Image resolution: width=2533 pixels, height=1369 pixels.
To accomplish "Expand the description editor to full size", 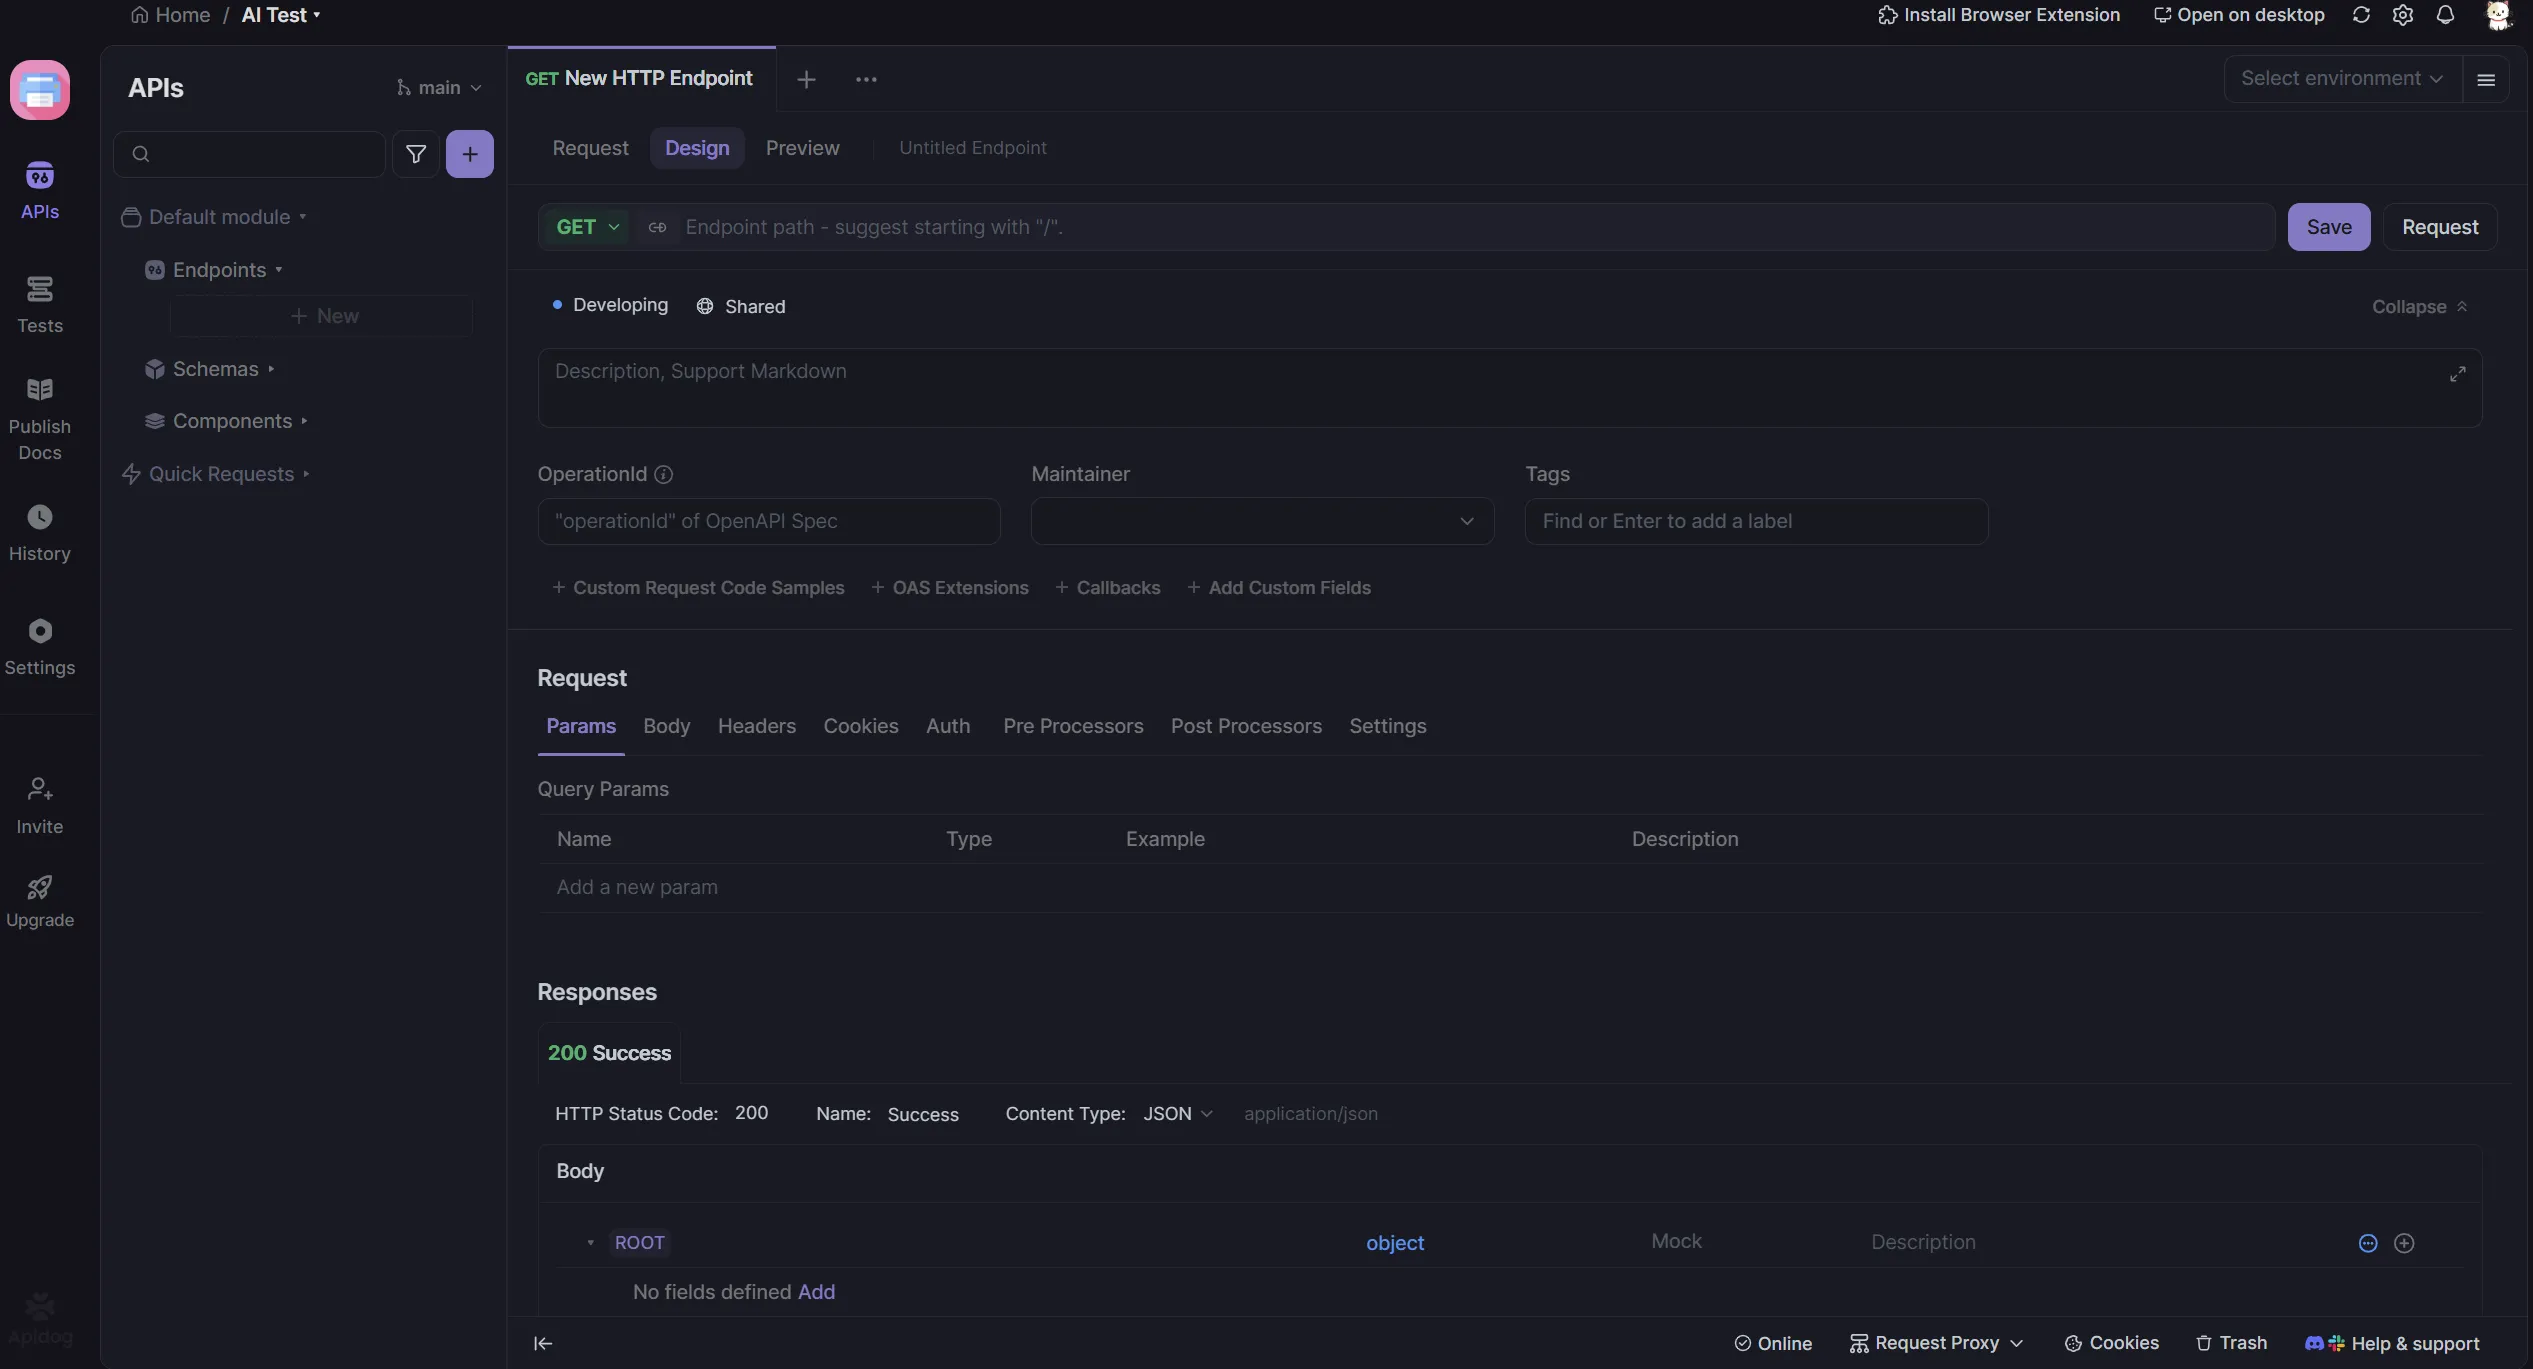I will point(2457,374).
